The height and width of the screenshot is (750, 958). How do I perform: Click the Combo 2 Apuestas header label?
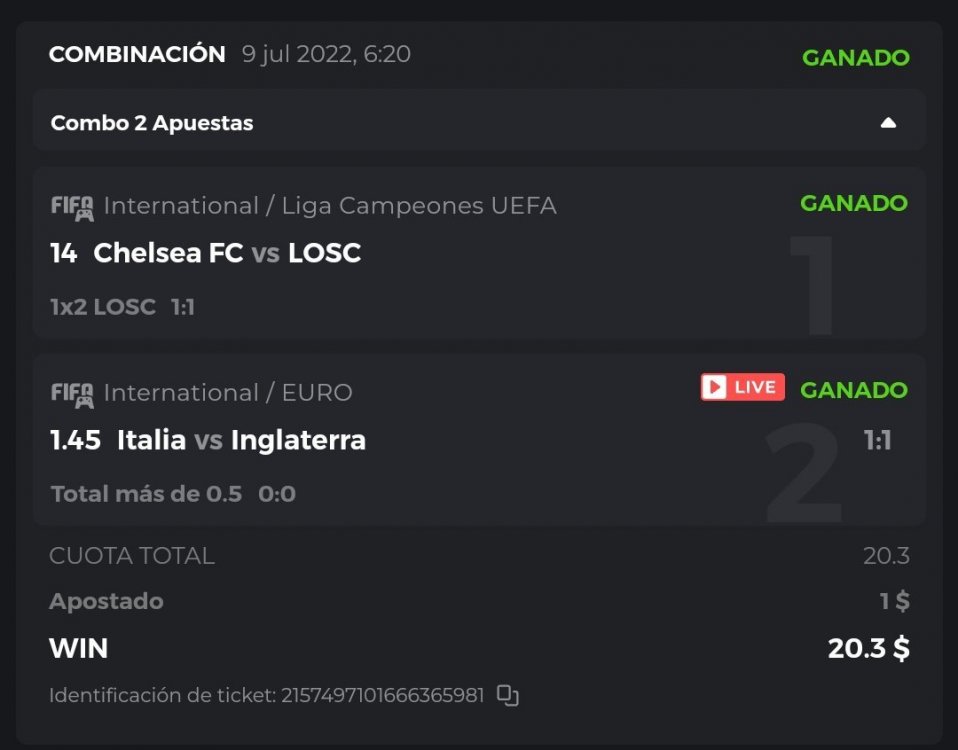[152, 123]
